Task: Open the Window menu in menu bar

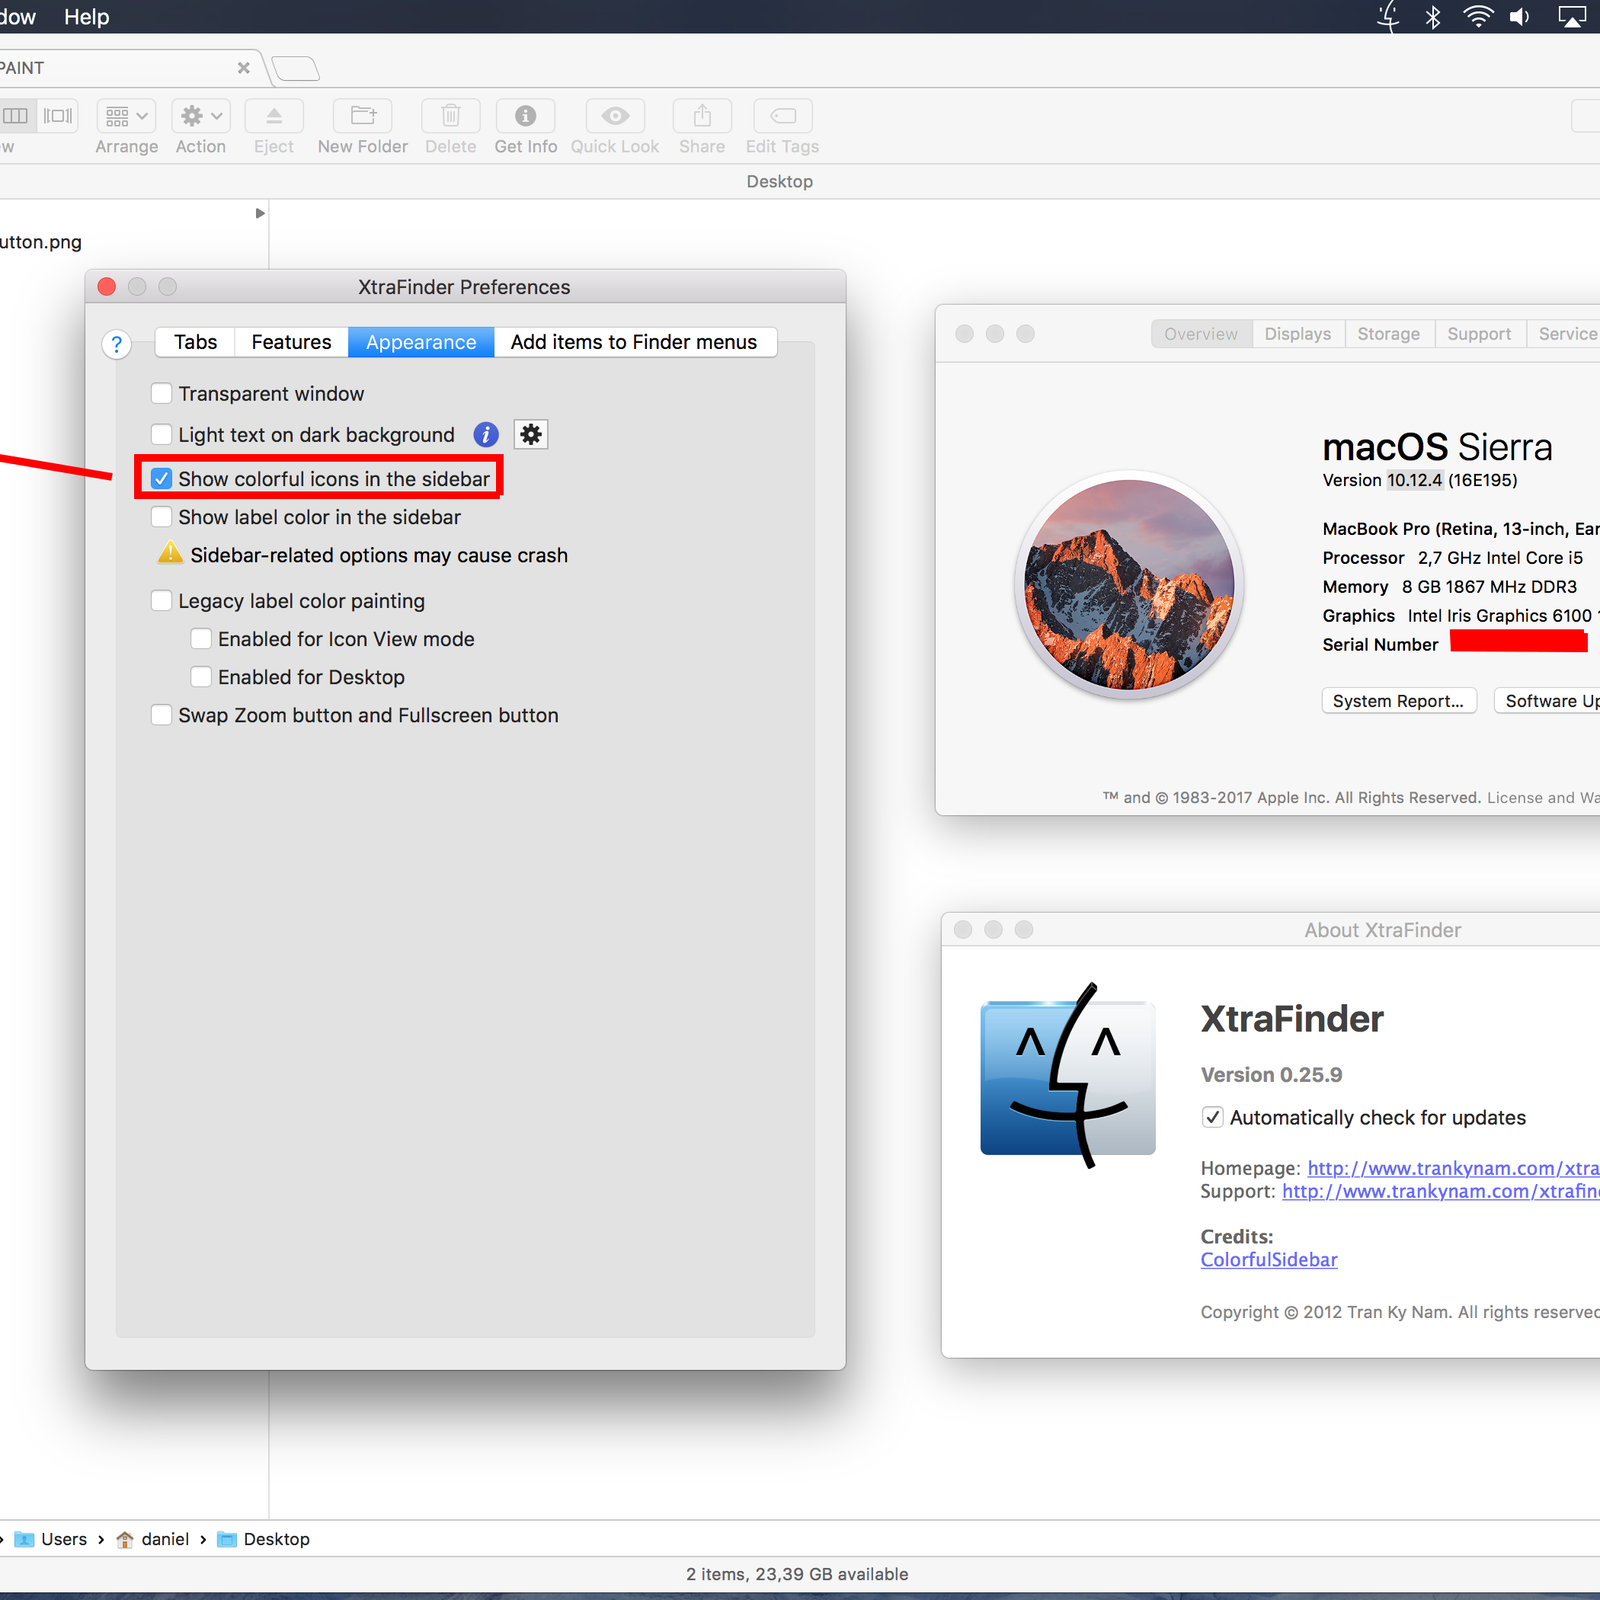Action: click(17, 17)
